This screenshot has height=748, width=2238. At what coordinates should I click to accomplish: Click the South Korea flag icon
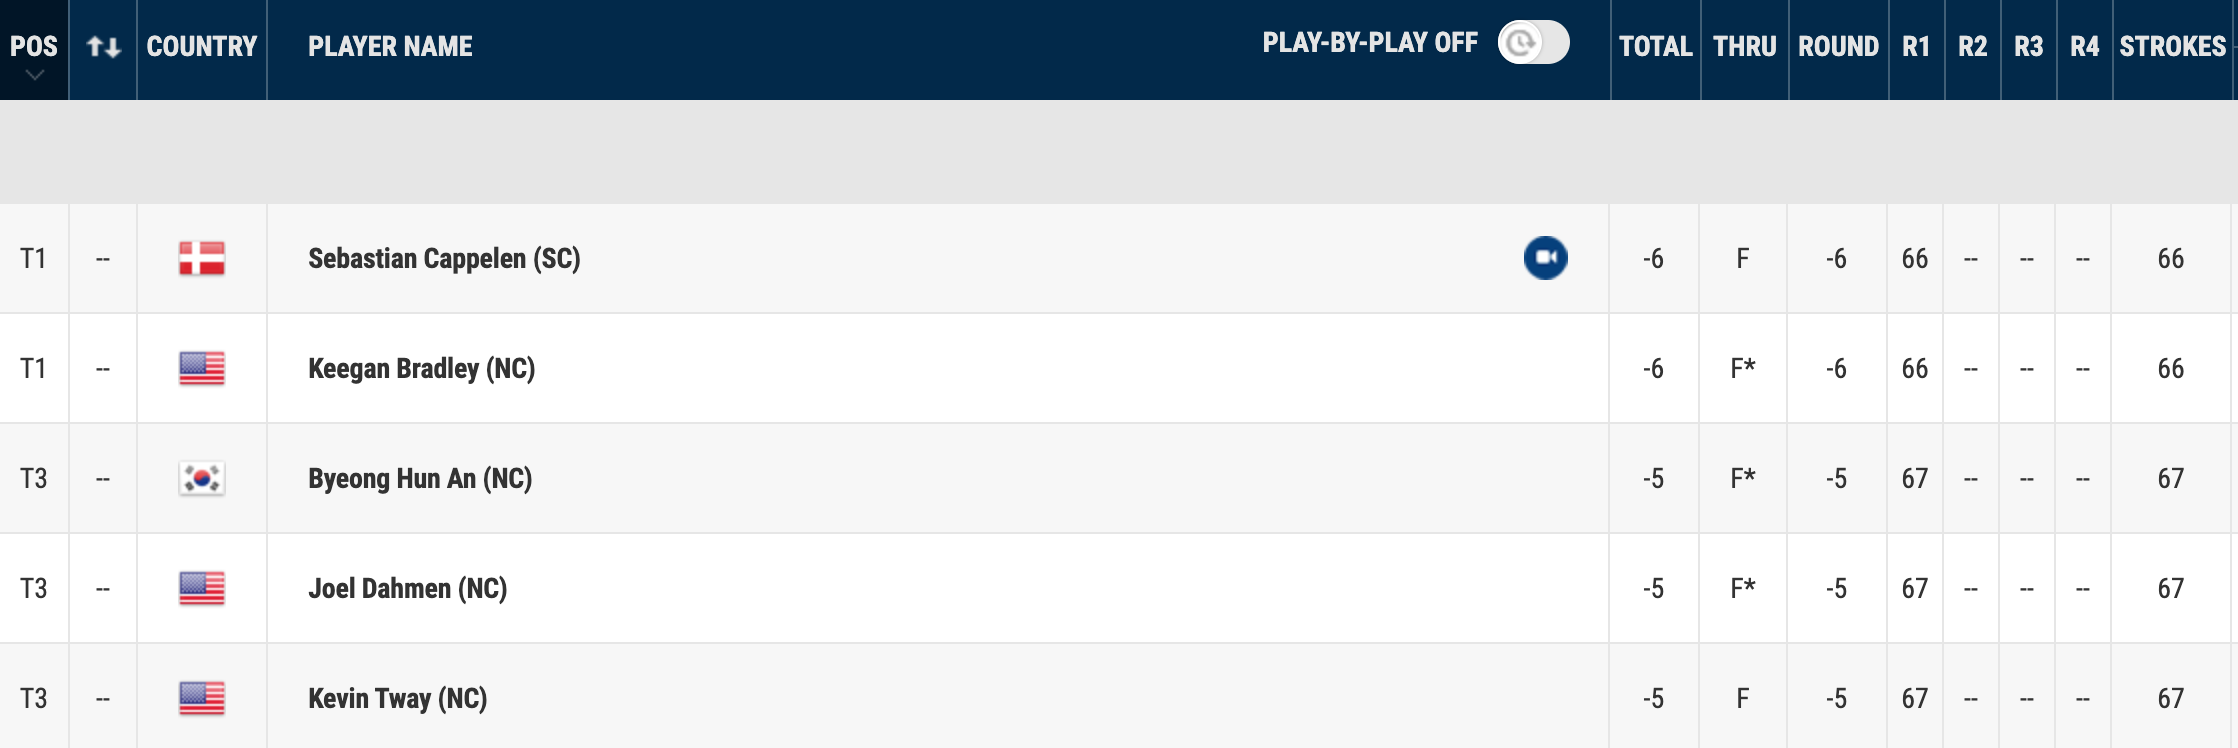click(x=202, y=478)
